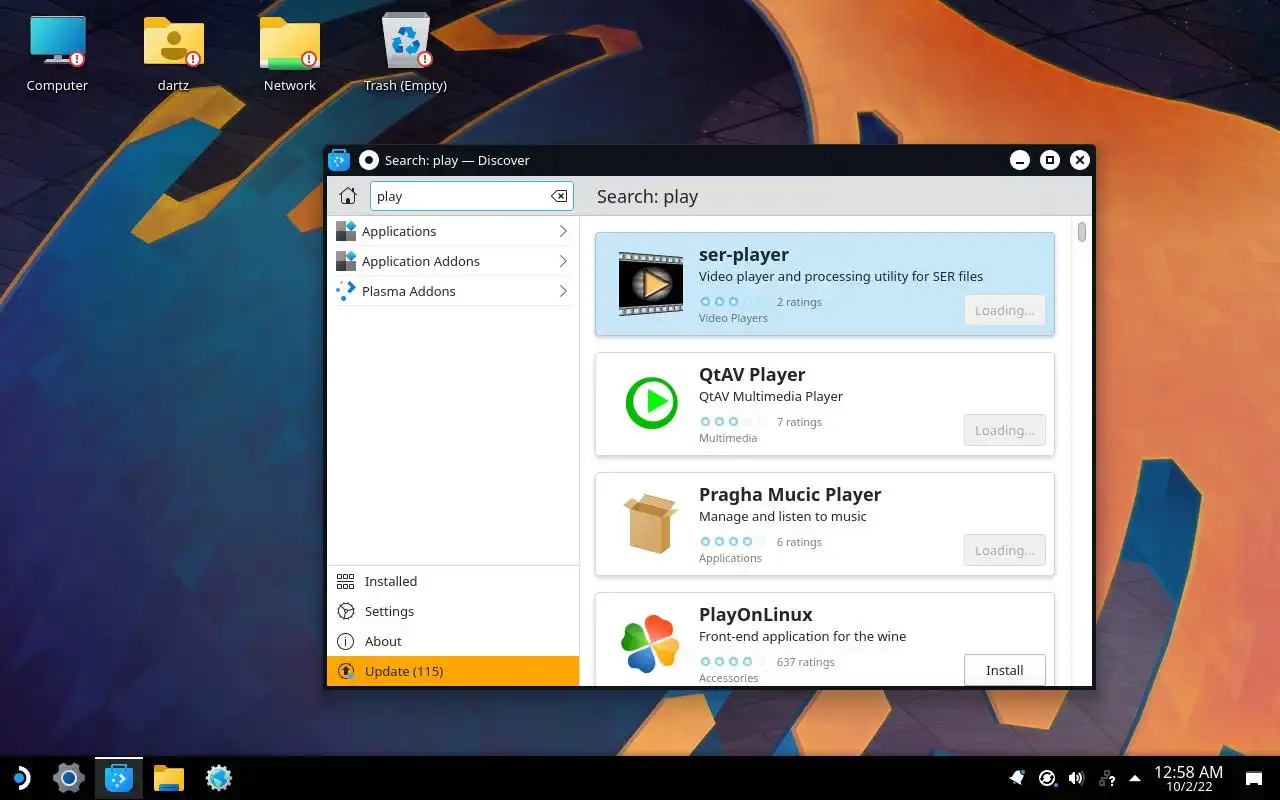Open the PlayOnLinux title
The width and height of the screenshot is (1280, 800).
(x=756, y=614)
